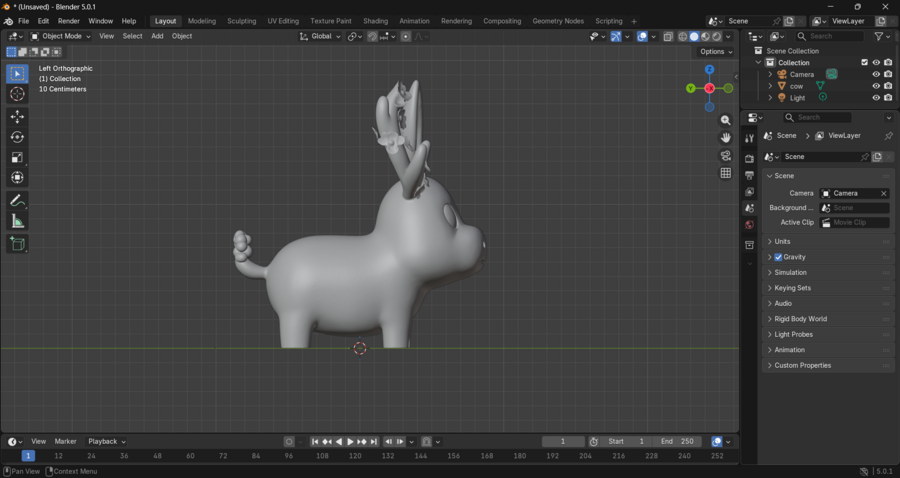900x478 pixels.
Task: Hide the cow object in viewport
Action: click(876, 86)
